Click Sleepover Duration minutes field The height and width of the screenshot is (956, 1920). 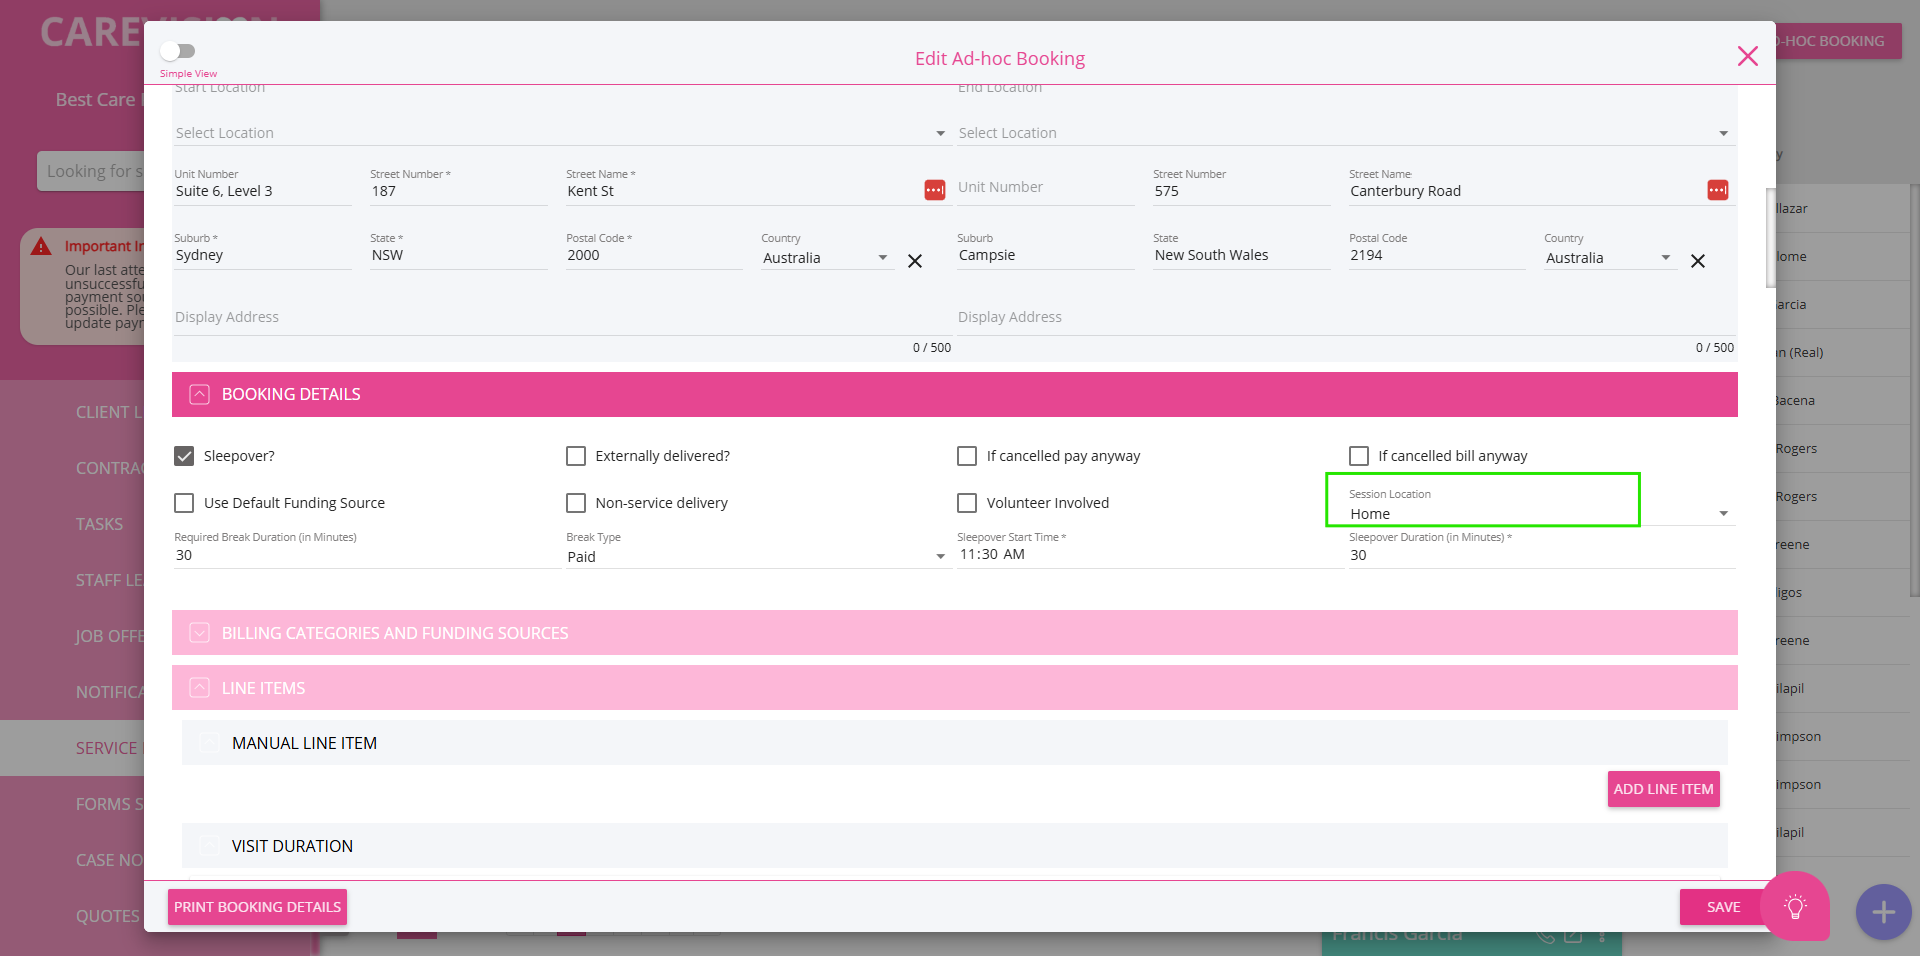coord(1541,555)
